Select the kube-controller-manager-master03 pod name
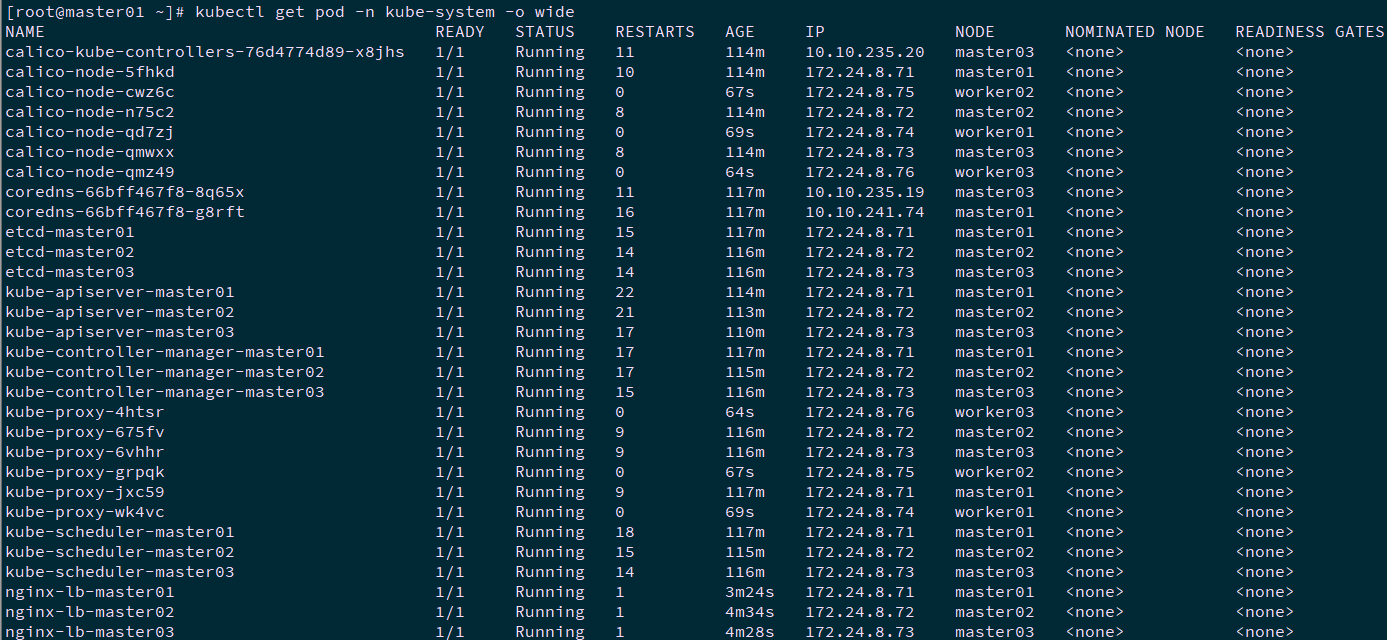The height and width of the screenshot is (640, 1387). [x=164, y=392]
